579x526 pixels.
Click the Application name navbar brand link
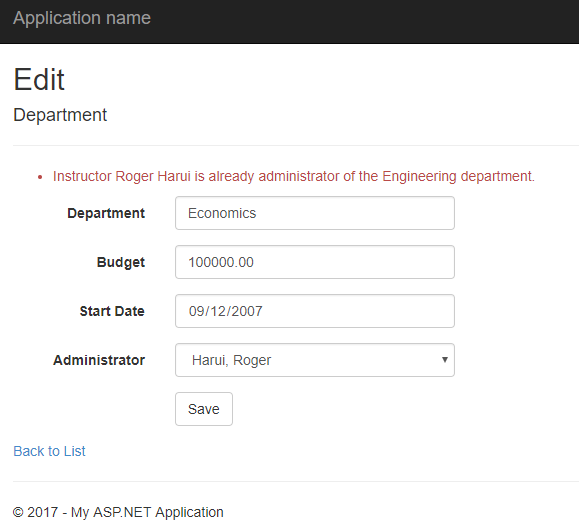coord(82,18)
